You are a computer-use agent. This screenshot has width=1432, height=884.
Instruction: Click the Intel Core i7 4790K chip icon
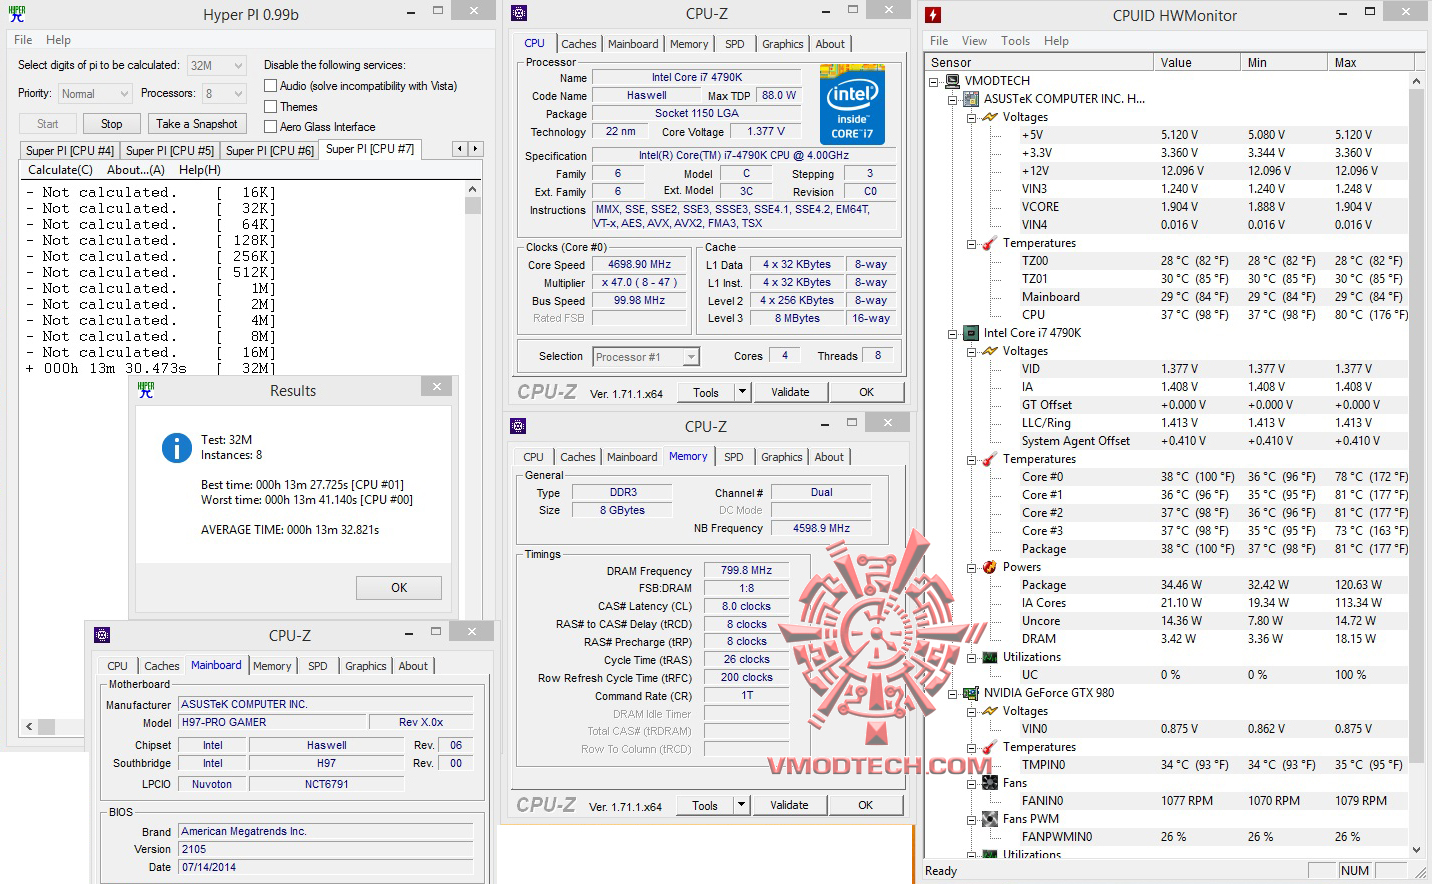pos(971,333)
